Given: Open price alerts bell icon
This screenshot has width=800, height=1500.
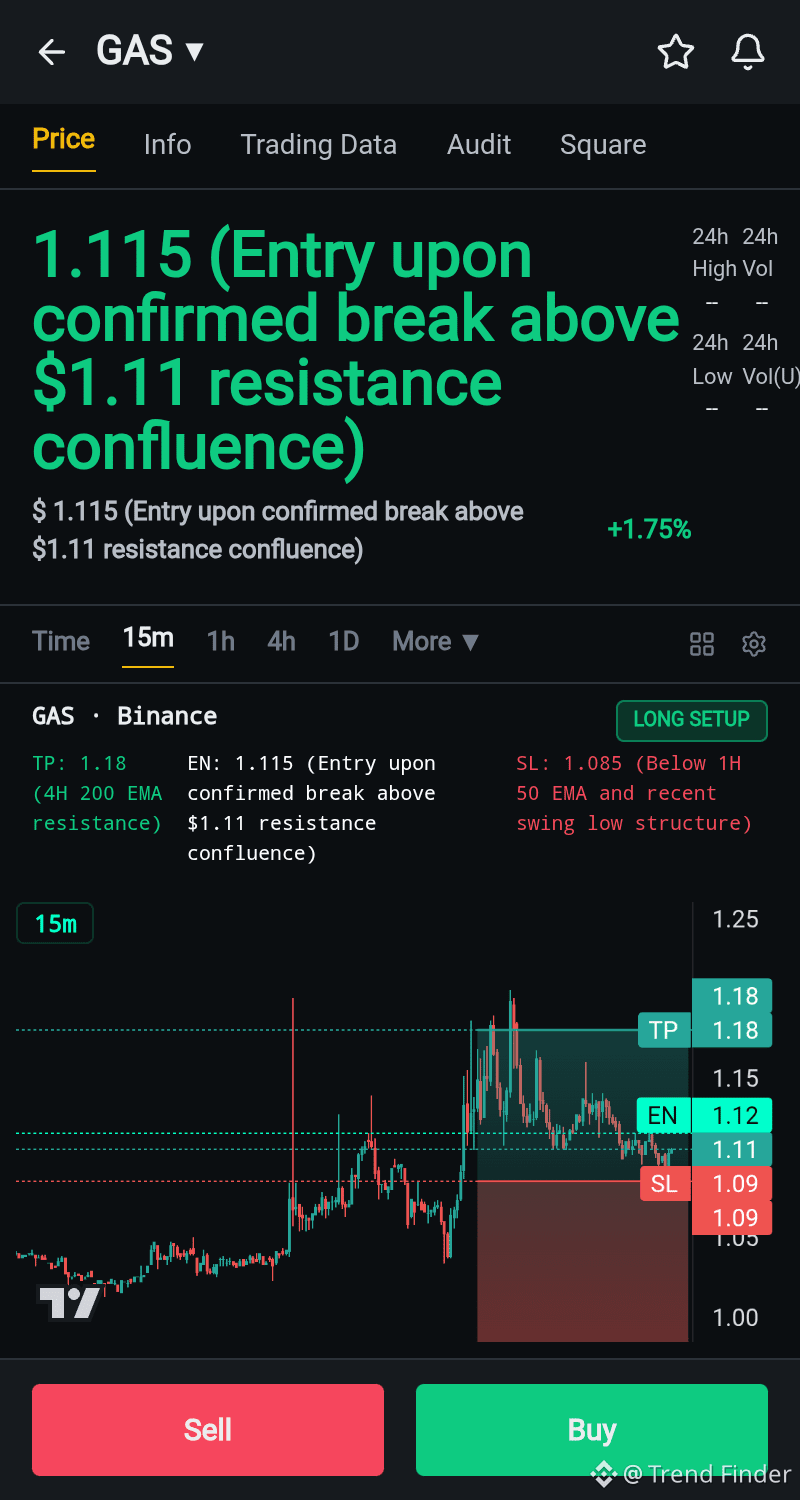Looking at the screenshot, I should tap(748, 52).
